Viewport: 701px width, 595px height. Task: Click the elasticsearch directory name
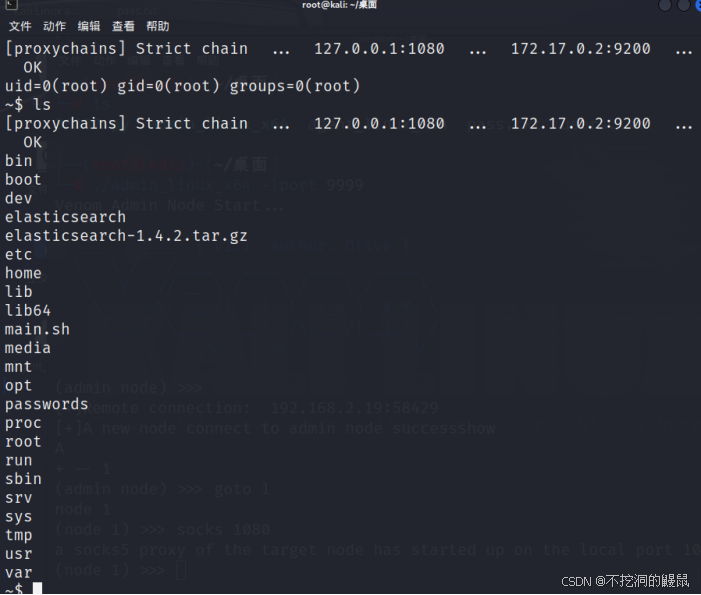click(x=65, y=217)
